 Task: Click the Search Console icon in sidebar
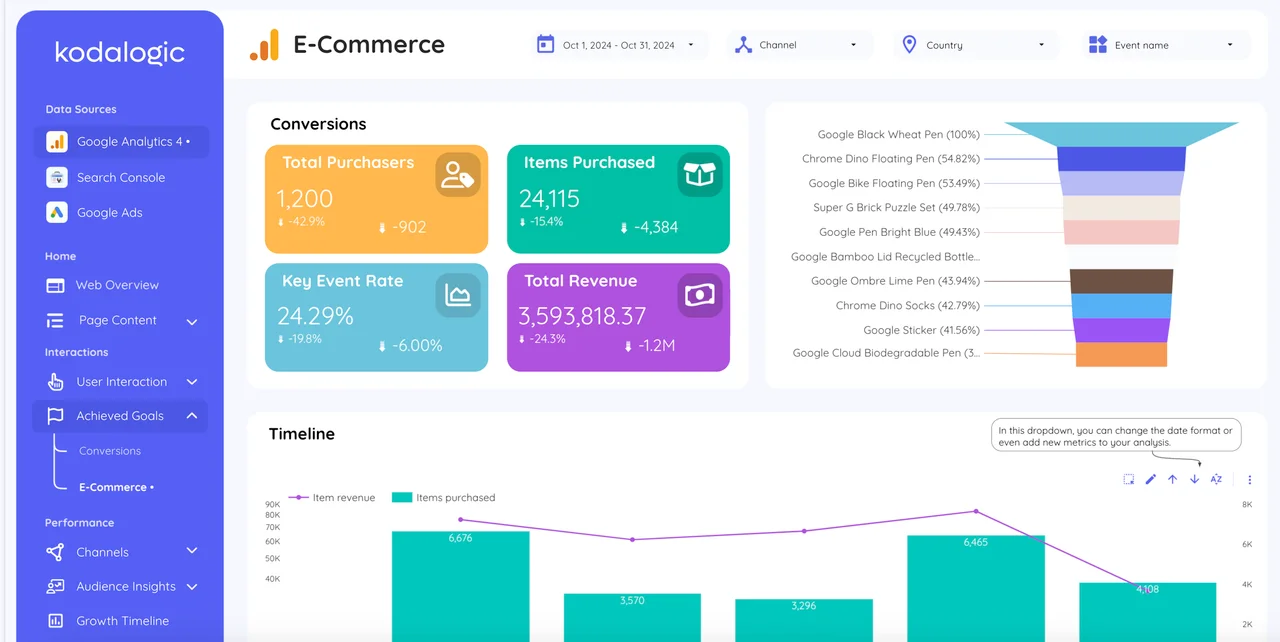57,177
